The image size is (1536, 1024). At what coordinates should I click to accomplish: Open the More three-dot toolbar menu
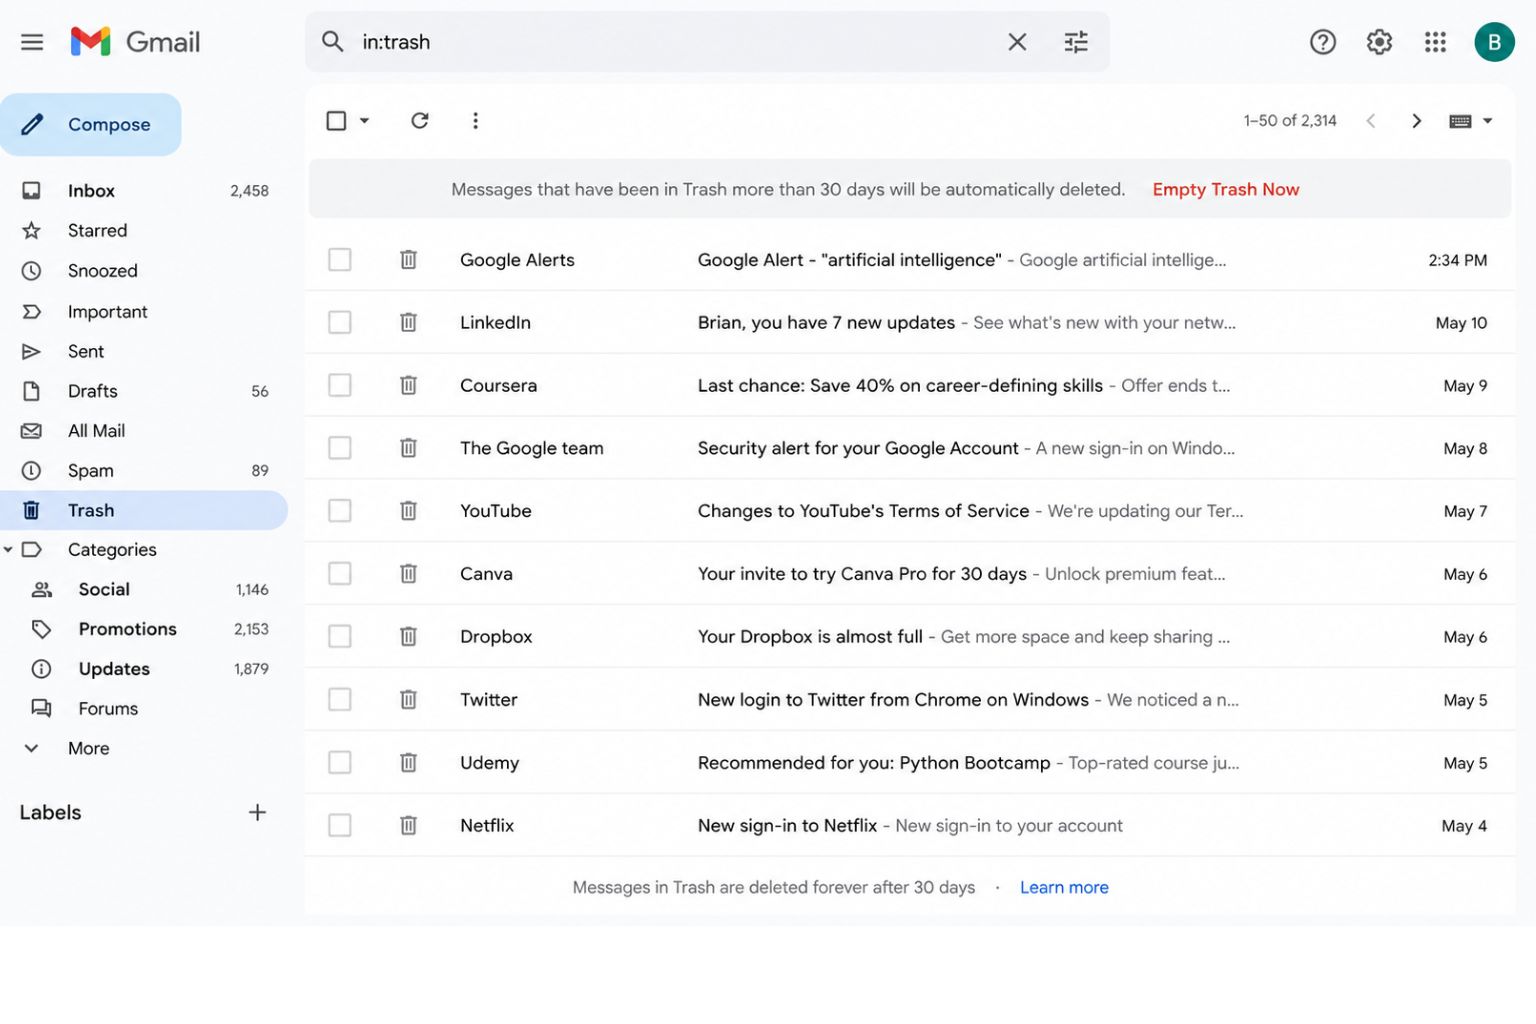(475, 121)
